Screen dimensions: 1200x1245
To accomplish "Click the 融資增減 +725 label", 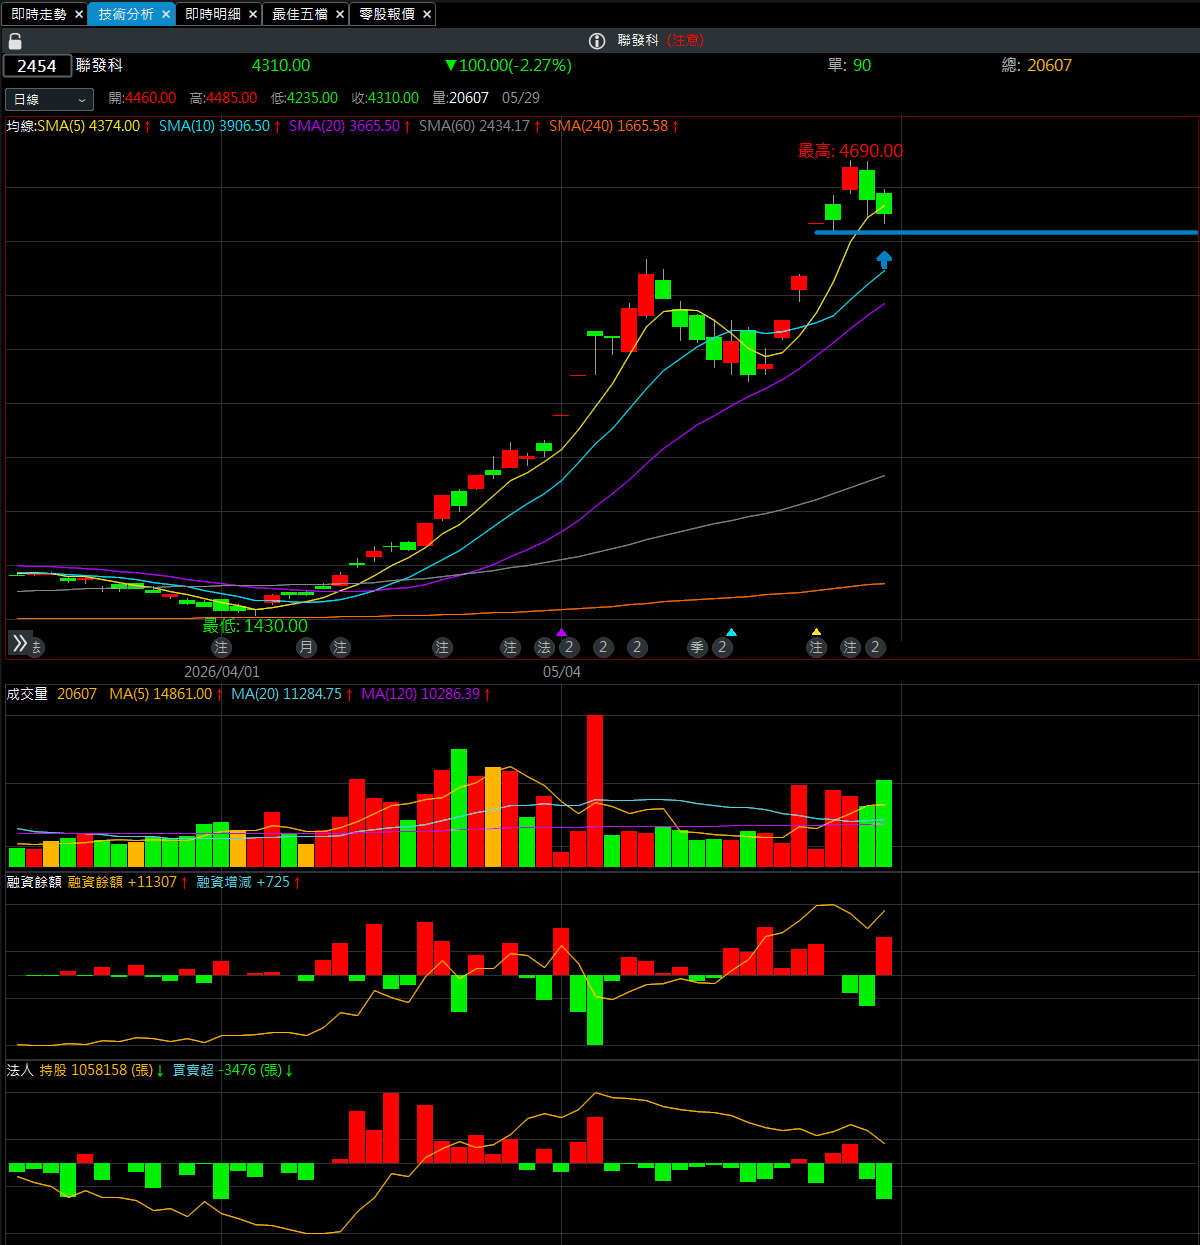I will (x=243, y=882).
